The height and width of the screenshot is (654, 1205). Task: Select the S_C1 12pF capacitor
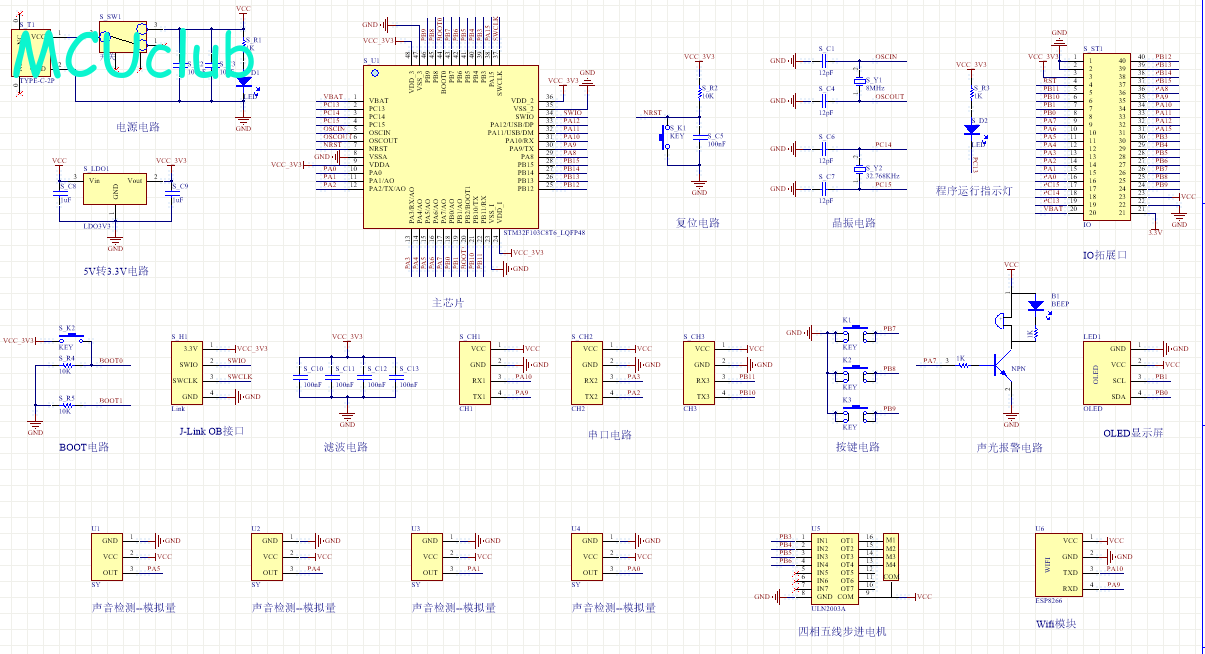[x=826, y=61]
